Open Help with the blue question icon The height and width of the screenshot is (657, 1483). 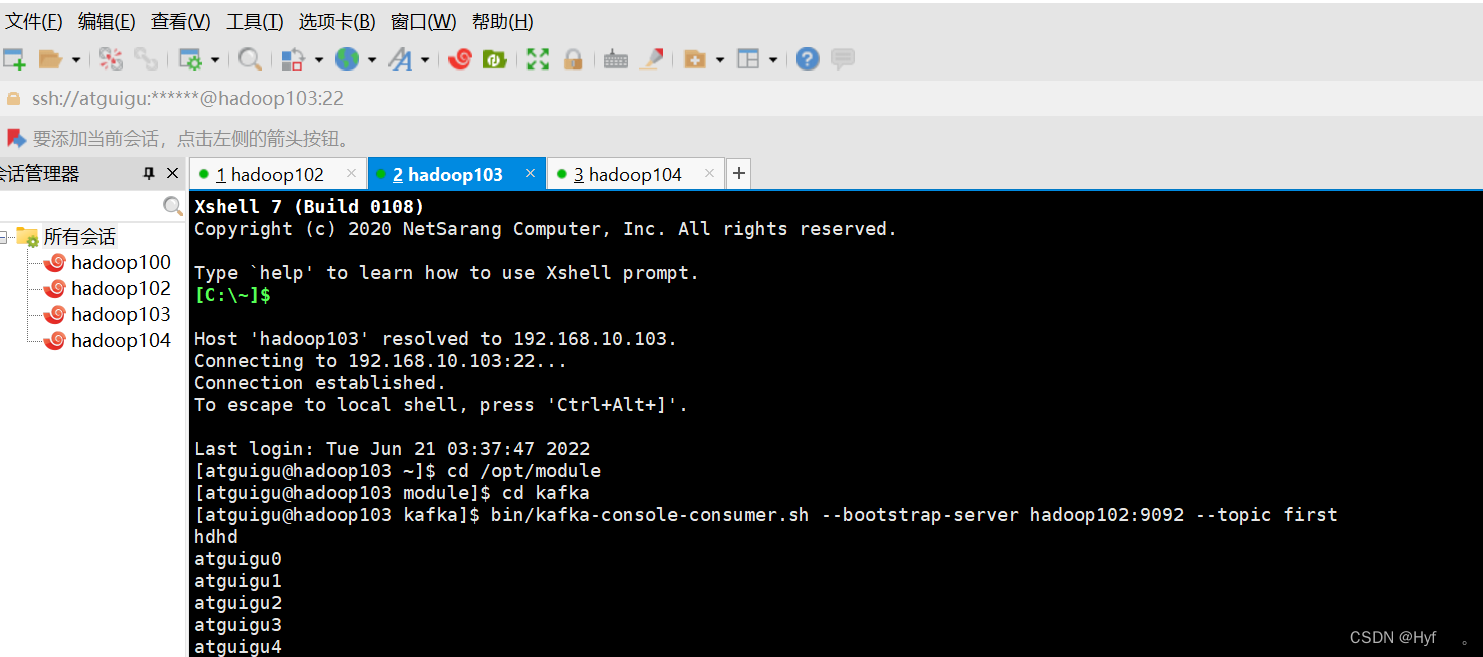coord(808,60)
